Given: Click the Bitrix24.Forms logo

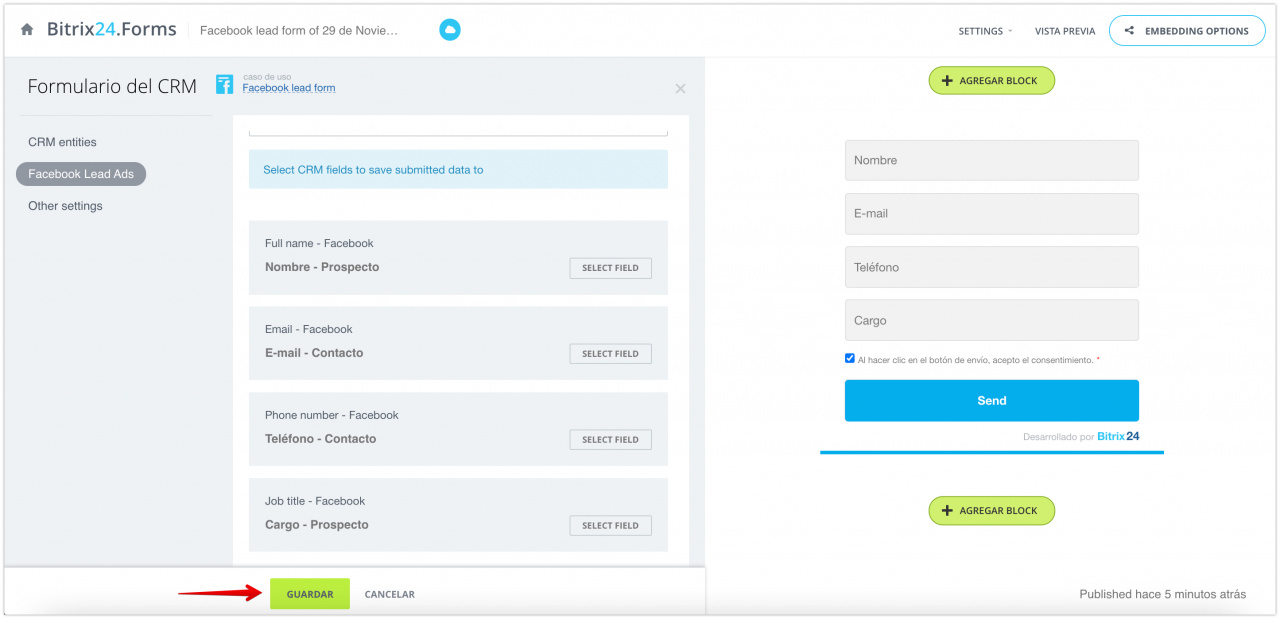Looking at the screenshot, I should [x=111, y=30].
